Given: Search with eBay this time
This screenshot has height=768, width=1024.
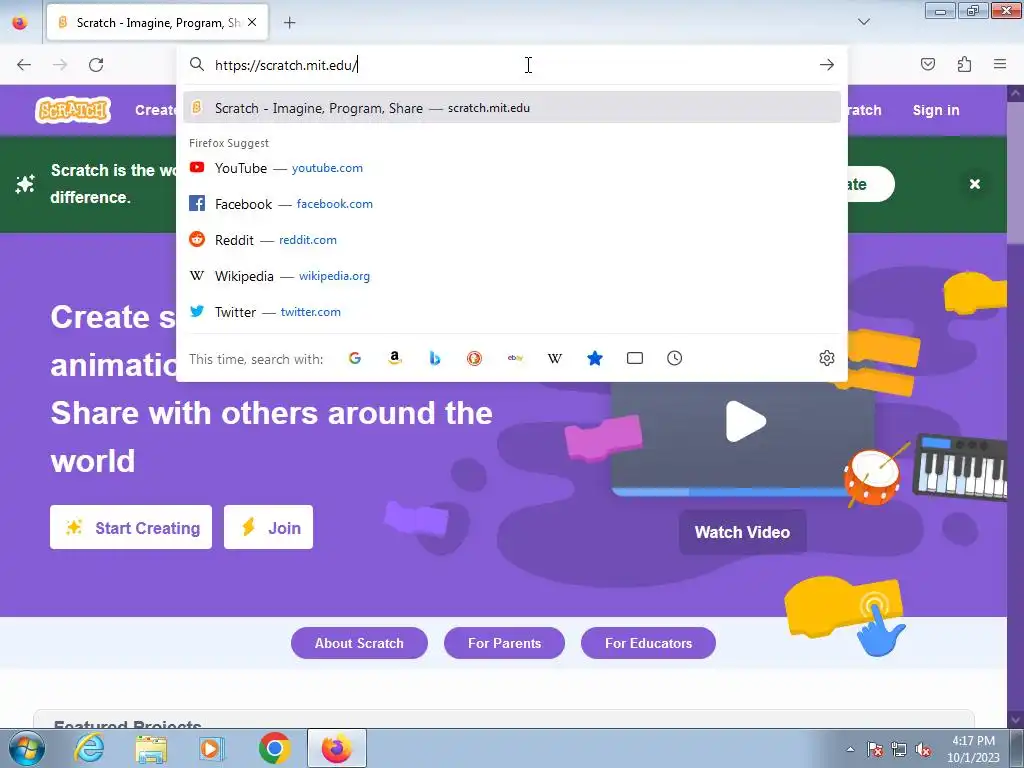Looking at the screenshot, I should coord(515,358).
